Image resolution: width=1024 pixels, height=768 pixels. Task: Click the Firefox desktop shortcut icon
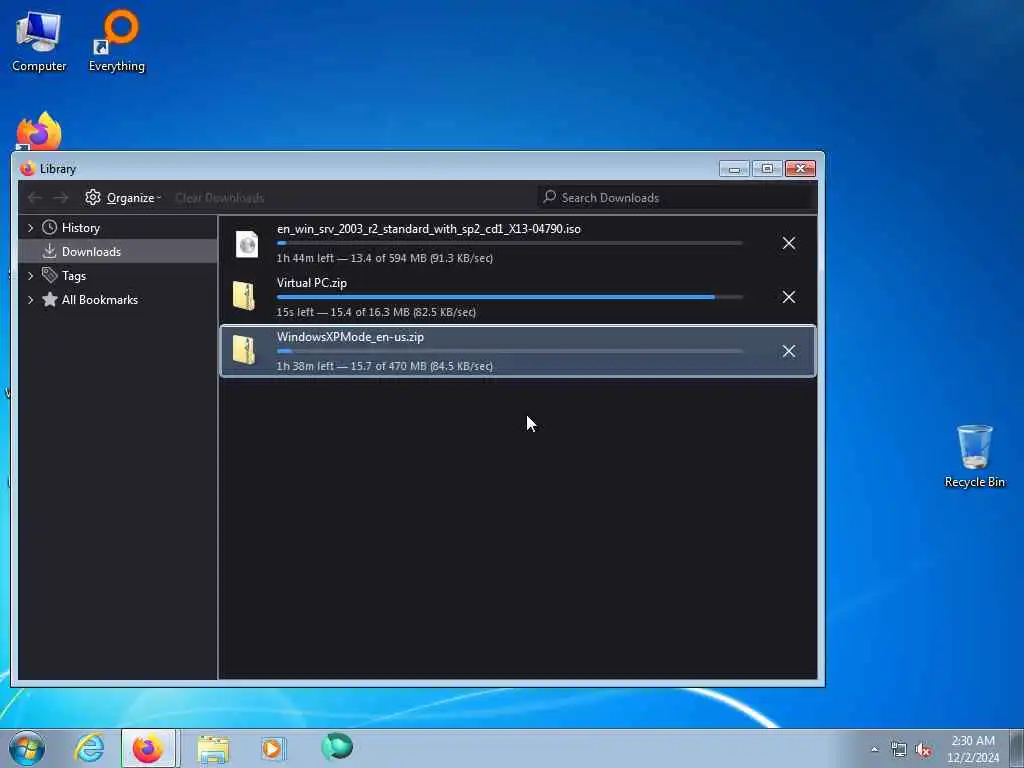[39, 132]
